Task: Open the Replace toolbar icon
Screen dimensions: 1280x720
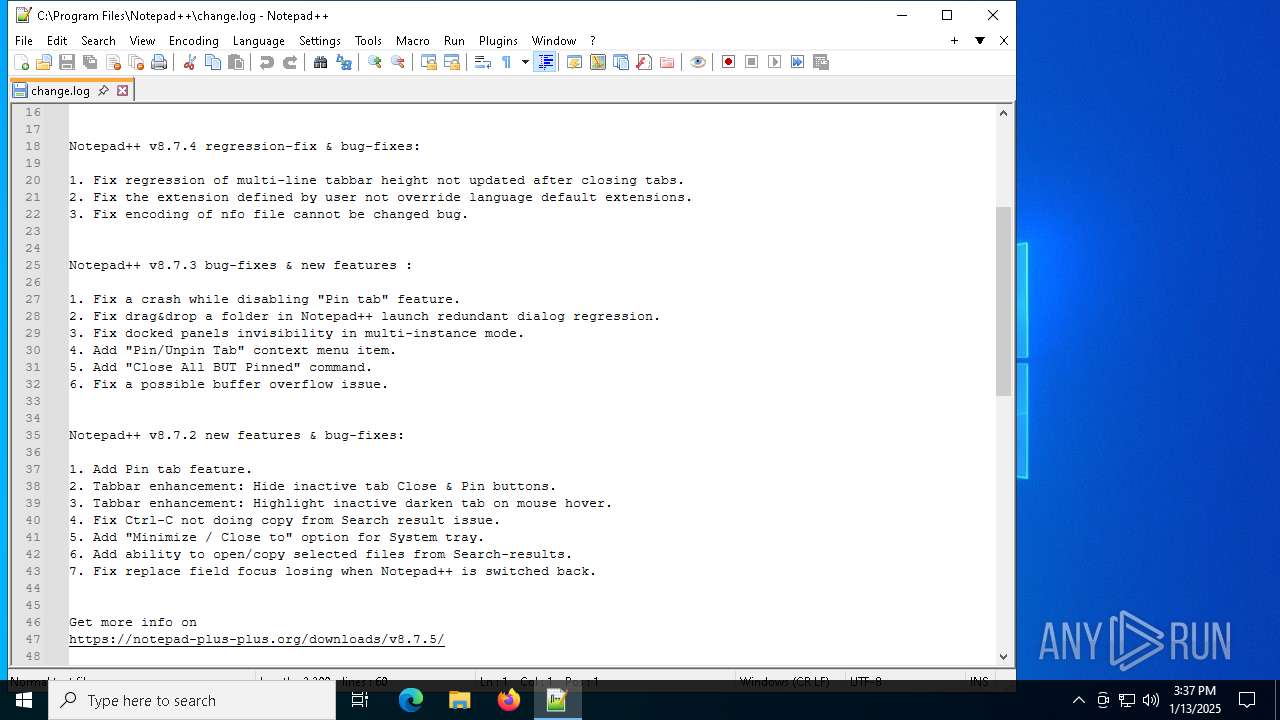Action: click(x=344, y=62)
